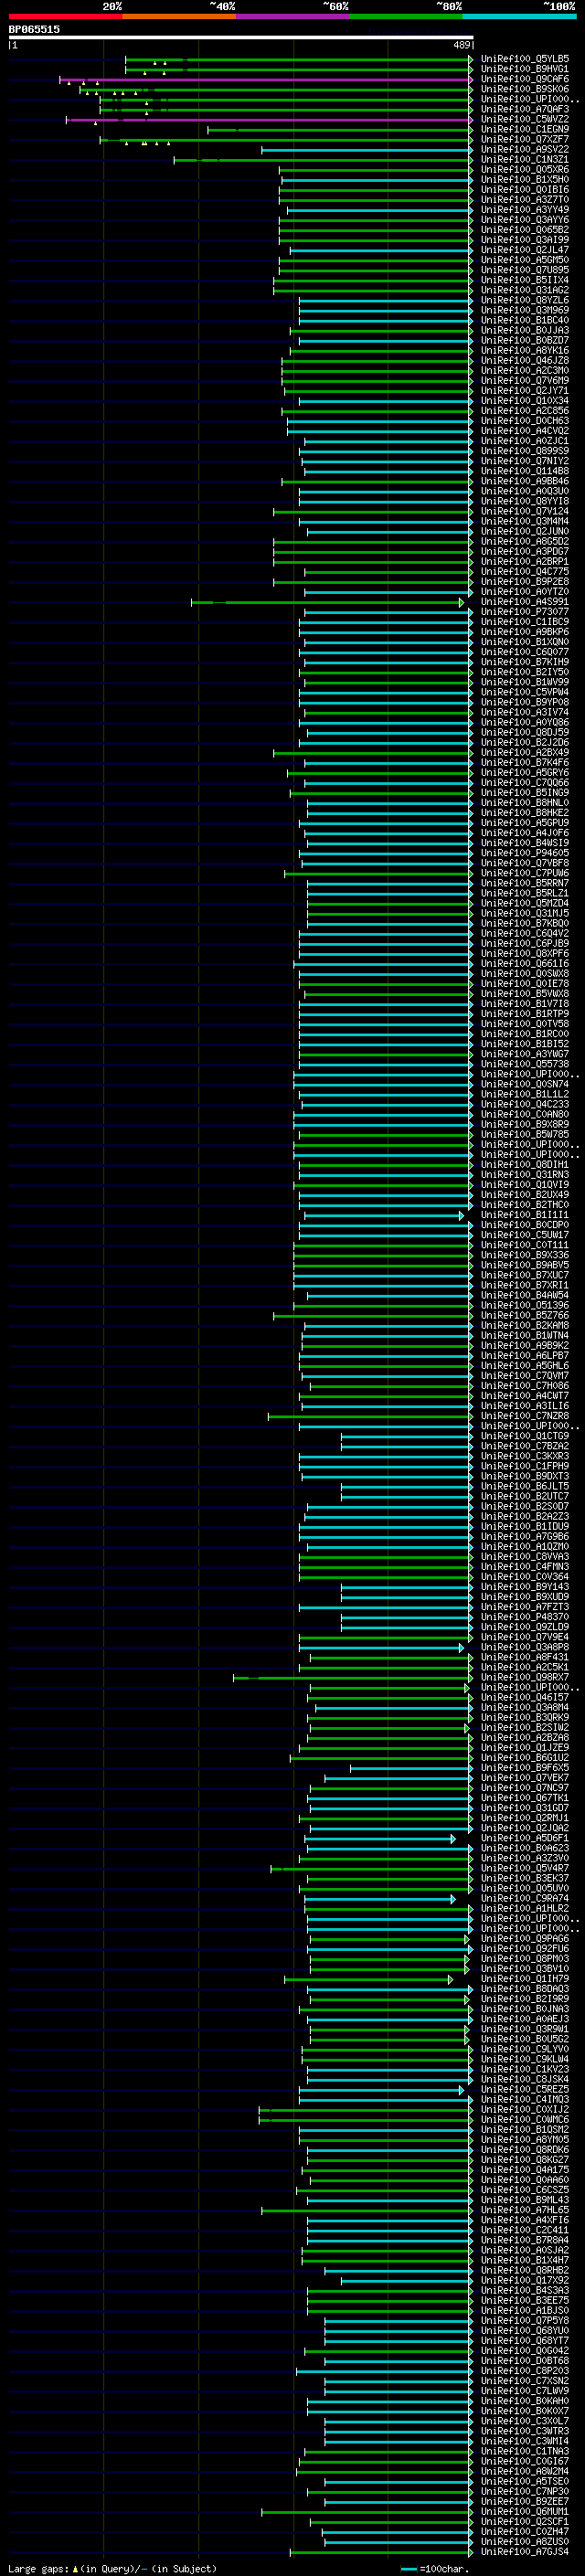Select label UniRef100_Q7U895
The height and width of the screenshot is (2576, 585).
click(x=525, y=270)
